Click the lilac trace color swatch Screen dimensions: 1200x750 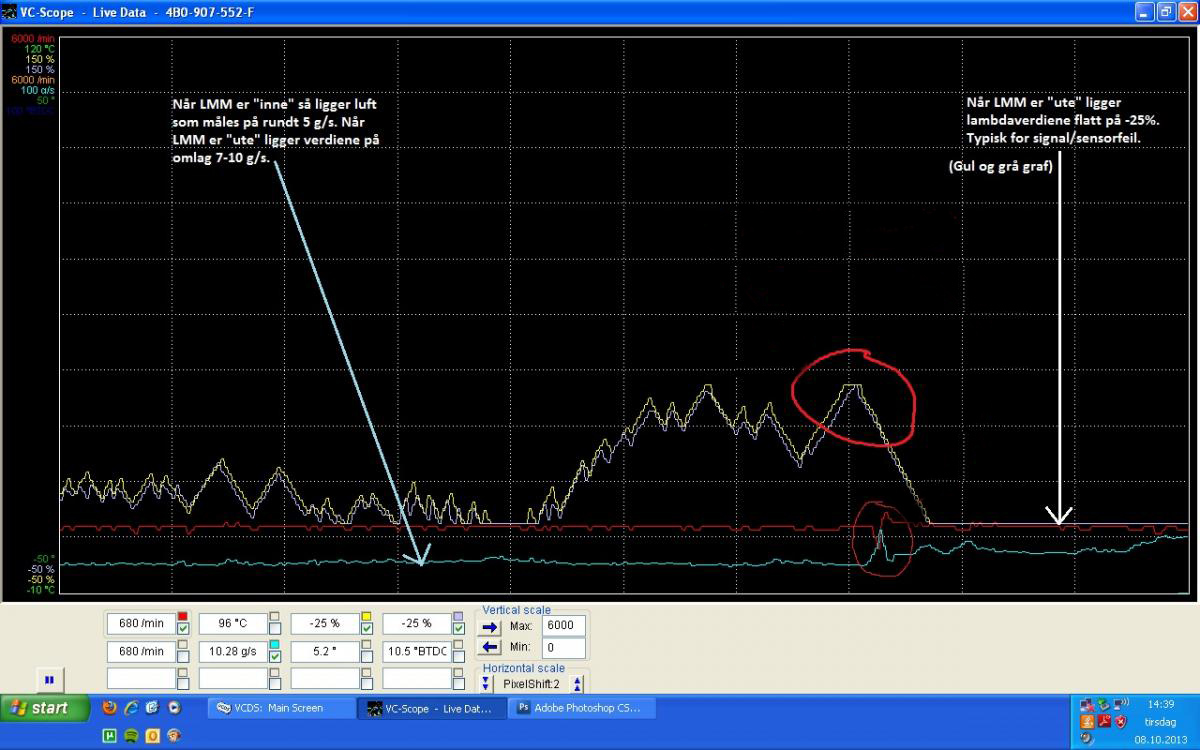tap(459, 616)
